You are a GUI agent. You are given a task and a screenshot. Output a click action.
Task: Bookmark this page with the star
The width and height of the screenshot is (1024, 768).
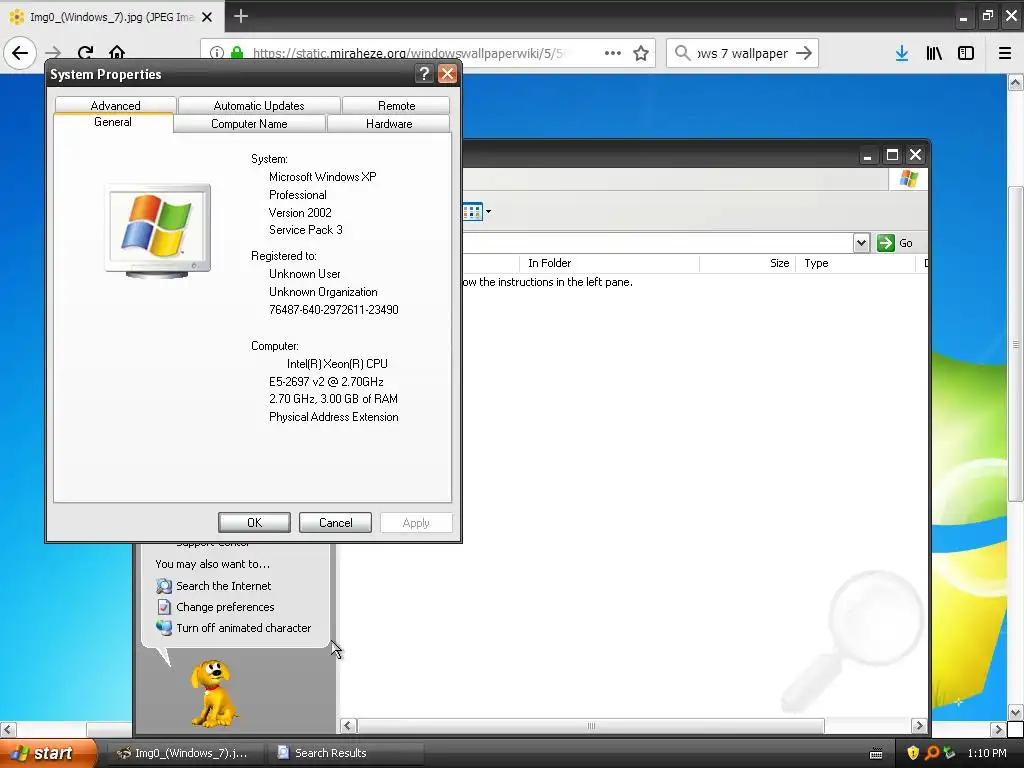pos(641,53)
